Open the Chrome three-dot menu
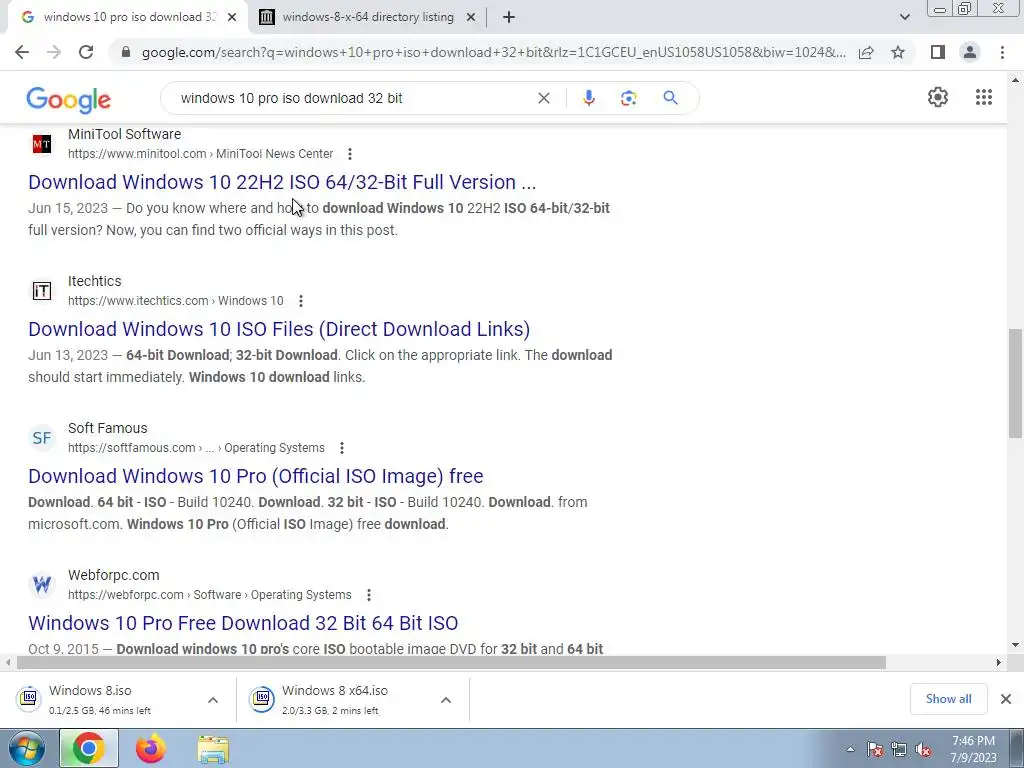The image size is (1024, 768). (x=1002, y=52)
